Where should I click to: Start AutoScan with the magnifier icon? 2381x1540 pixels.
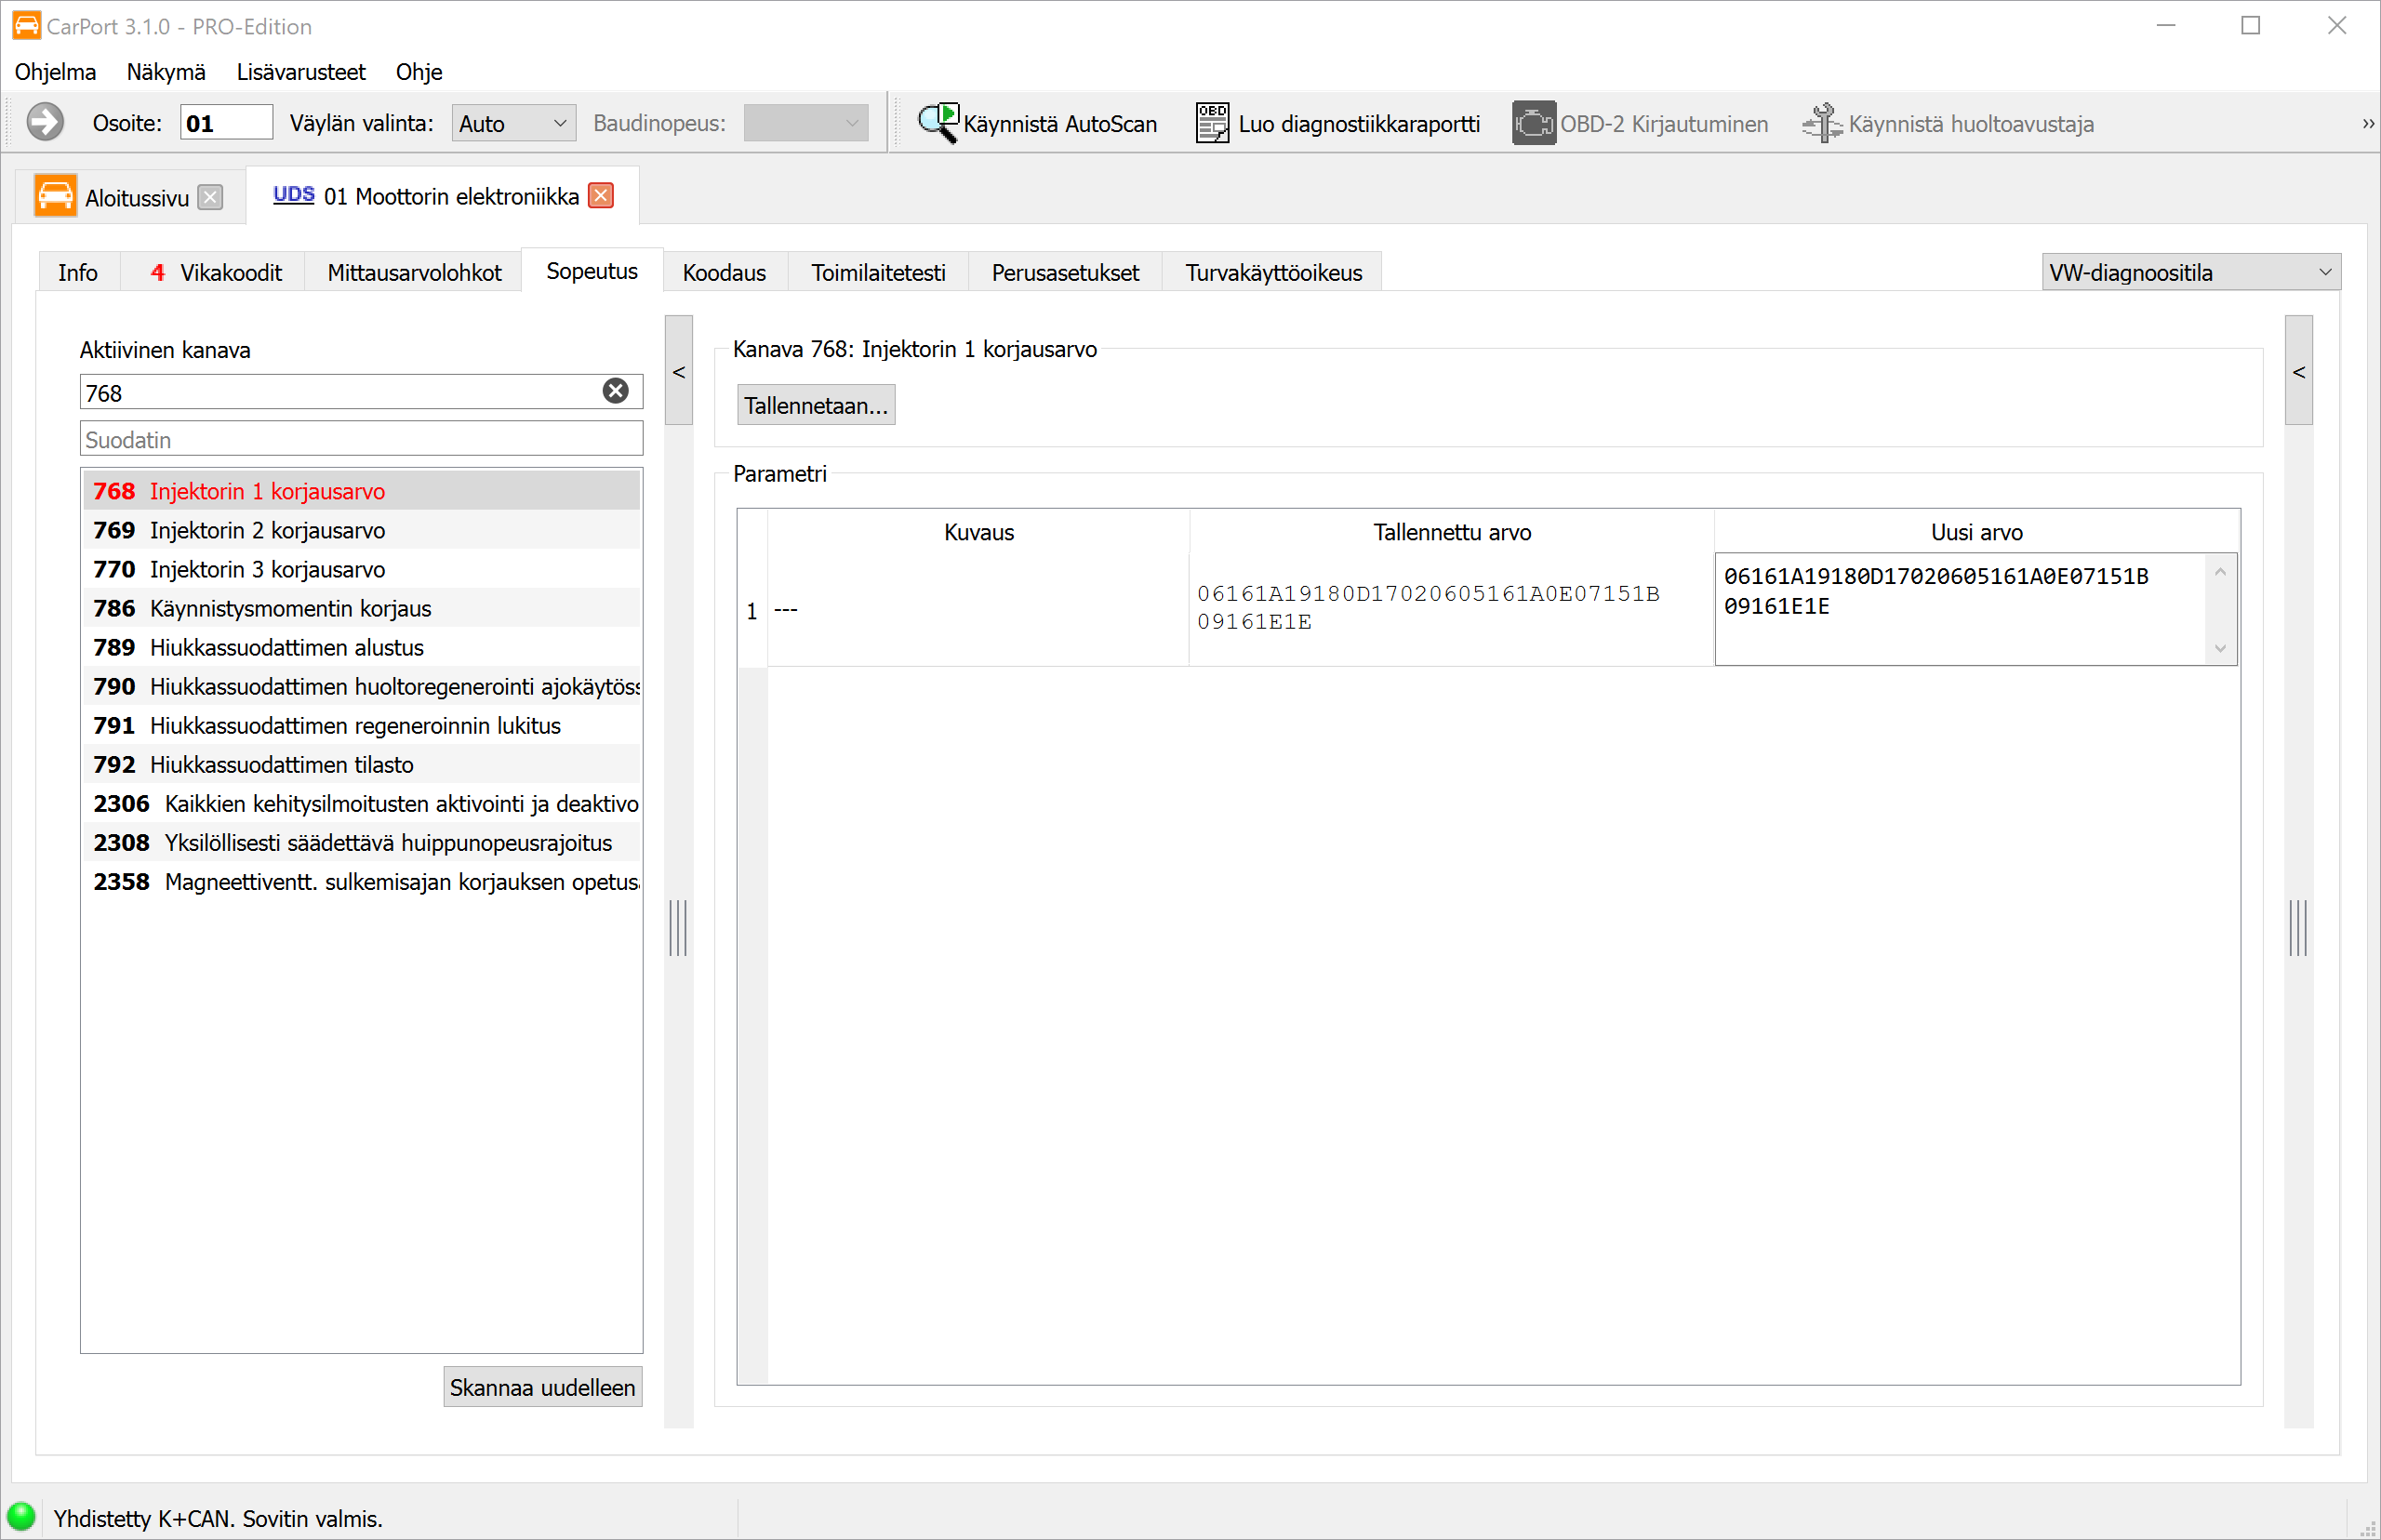tap(938, 123)
